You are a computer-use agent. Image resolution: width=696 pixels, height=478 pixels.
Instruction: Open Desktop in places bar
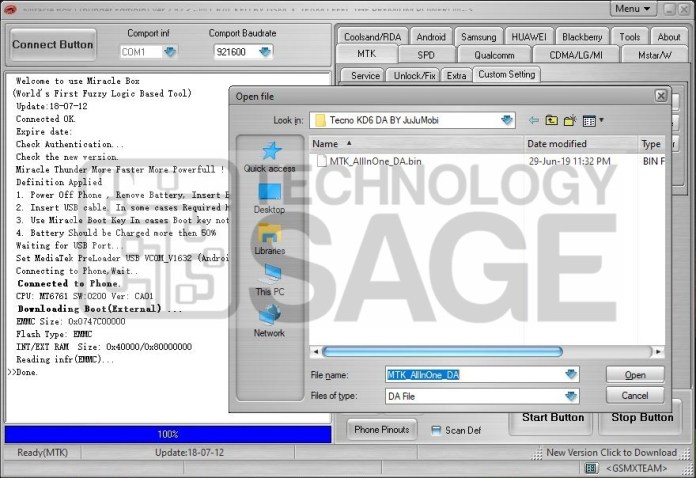click(x=269, y=198)
